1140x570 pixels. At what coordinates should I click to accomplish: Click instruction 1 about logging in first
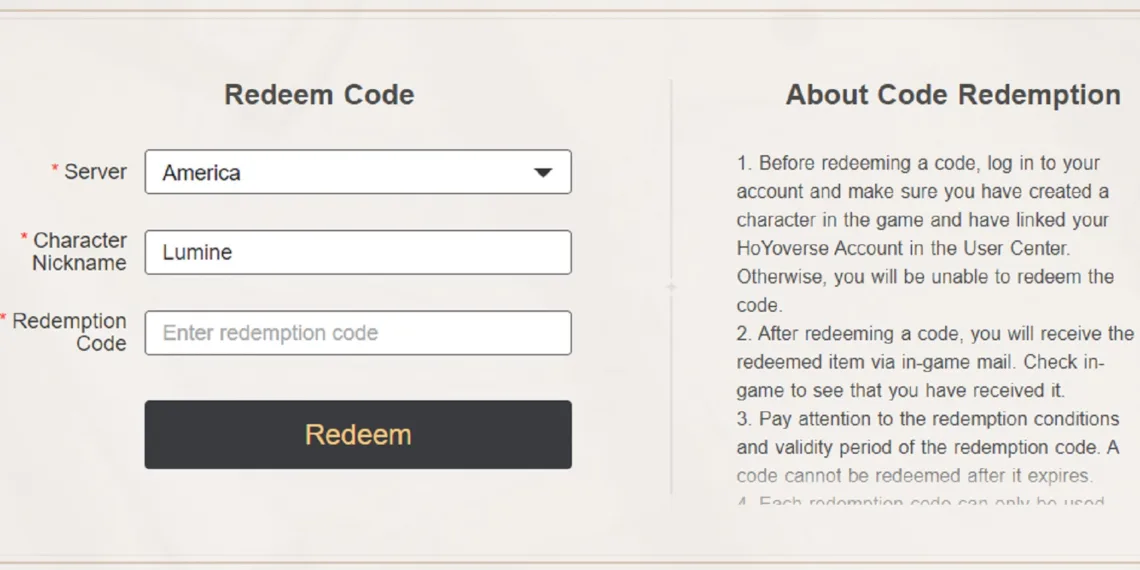925,233
